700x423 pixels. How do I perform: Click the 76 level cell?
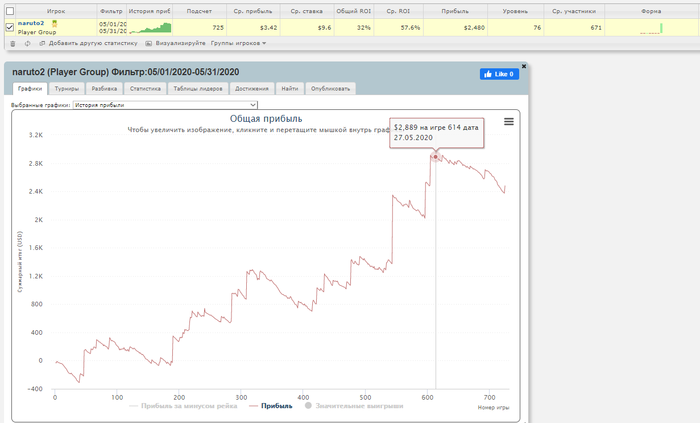pyautogui.click(x=515, y=28)
